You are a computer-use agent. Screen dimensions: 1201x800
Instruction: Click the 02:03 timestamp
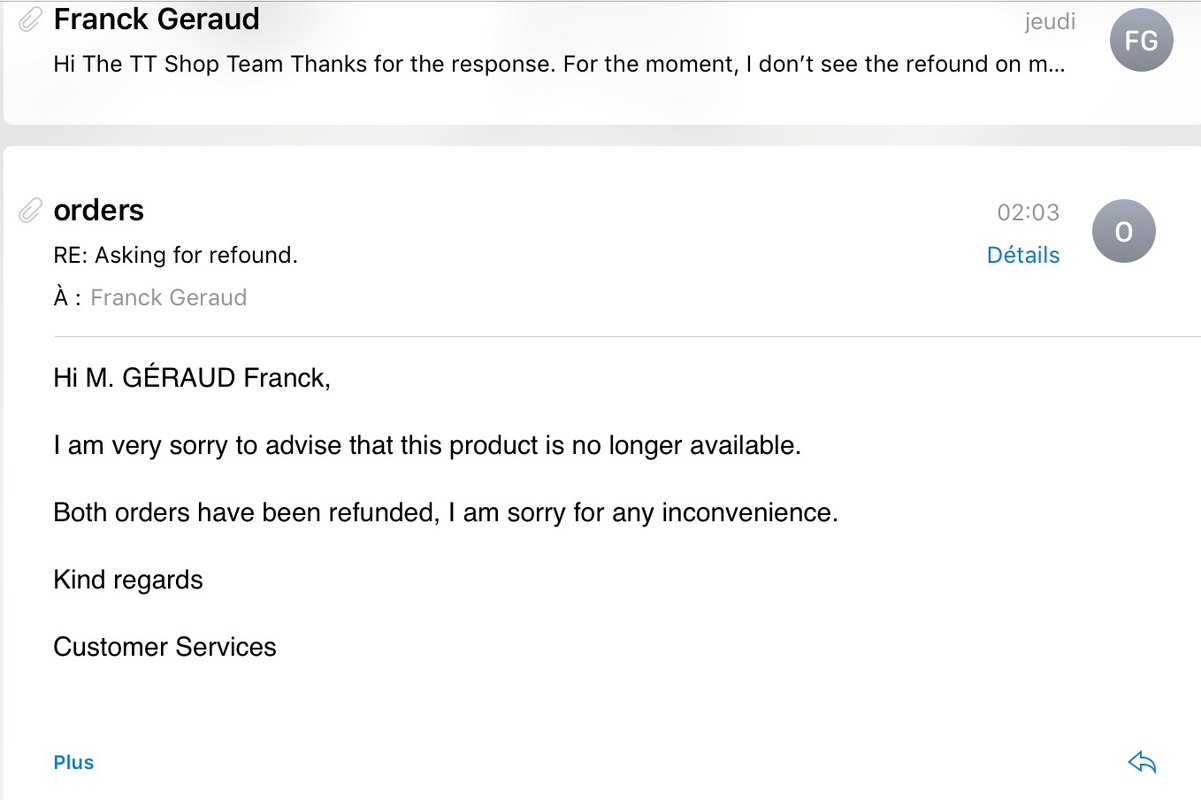click(1027, 212)
